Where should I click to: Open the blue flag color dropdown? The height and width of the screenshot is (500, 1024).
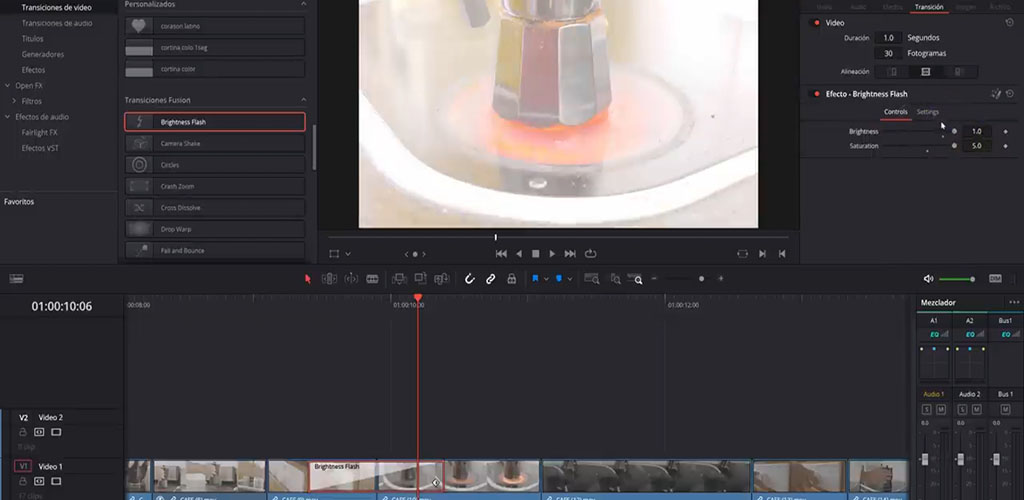pos(546,279)
